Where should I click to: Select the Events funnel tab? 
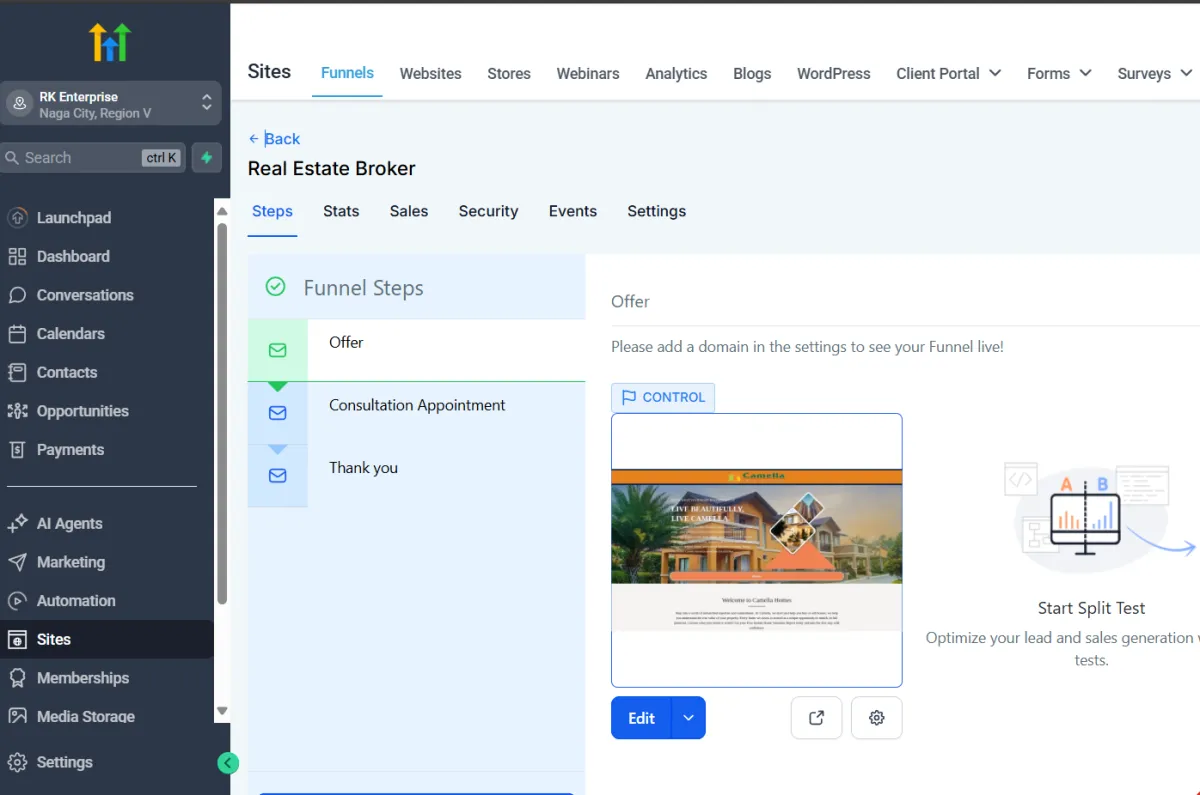click(x=573, y=211)
